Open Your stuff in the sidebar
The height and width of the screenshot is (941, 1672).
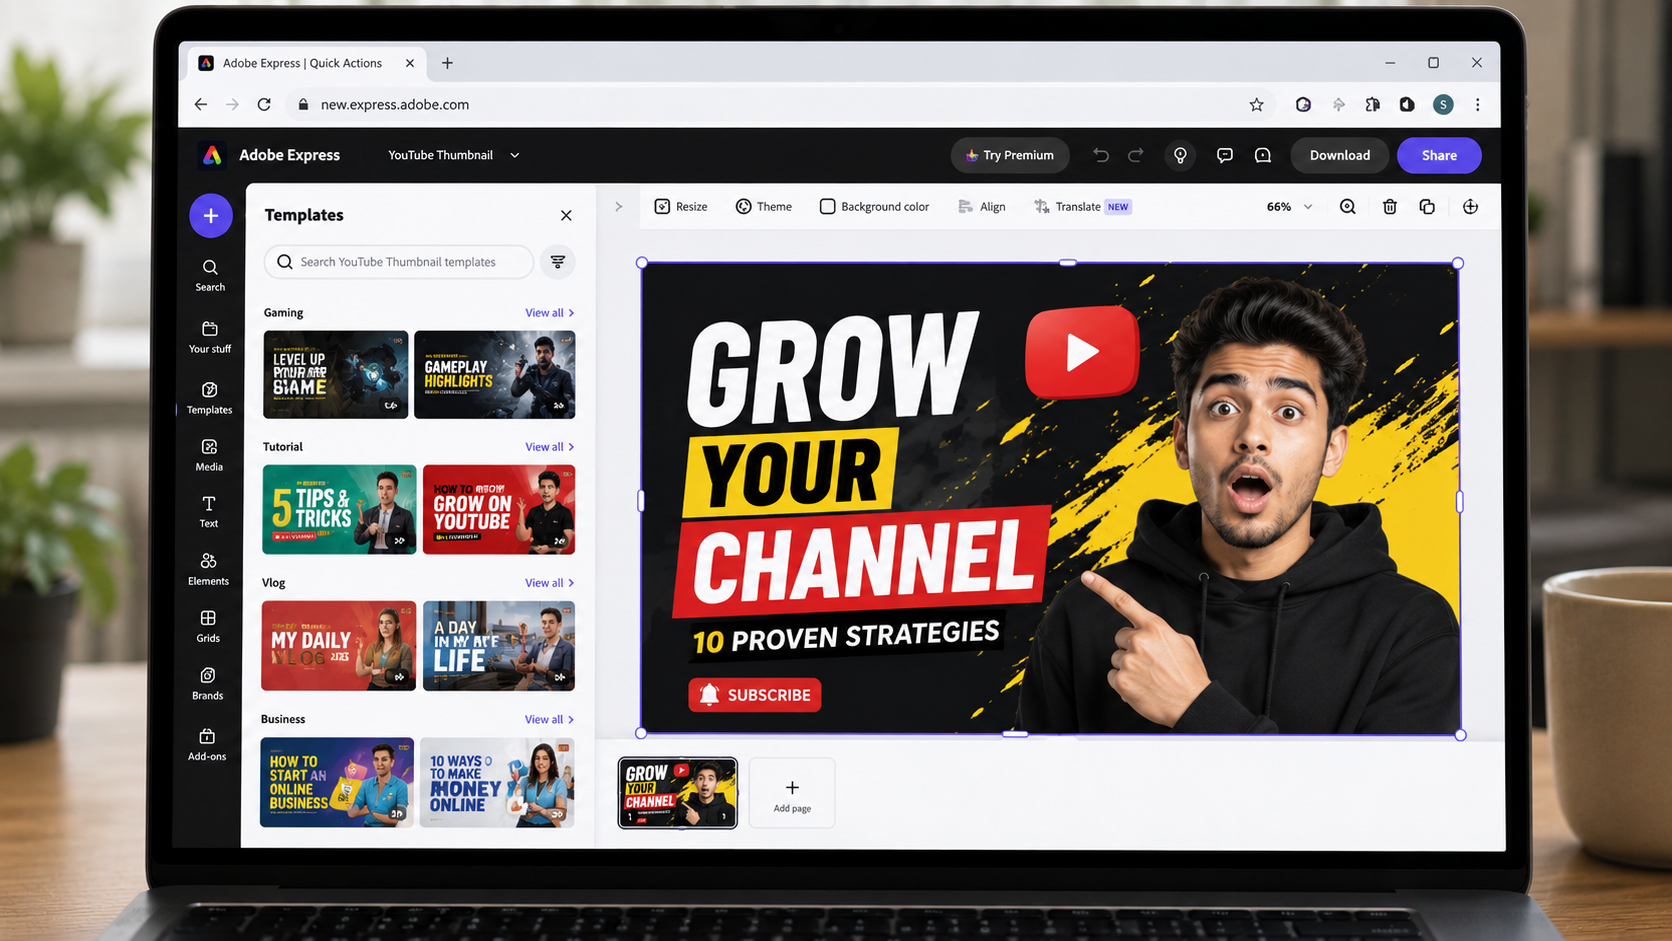pyautogui.click(x=210, y=337)
